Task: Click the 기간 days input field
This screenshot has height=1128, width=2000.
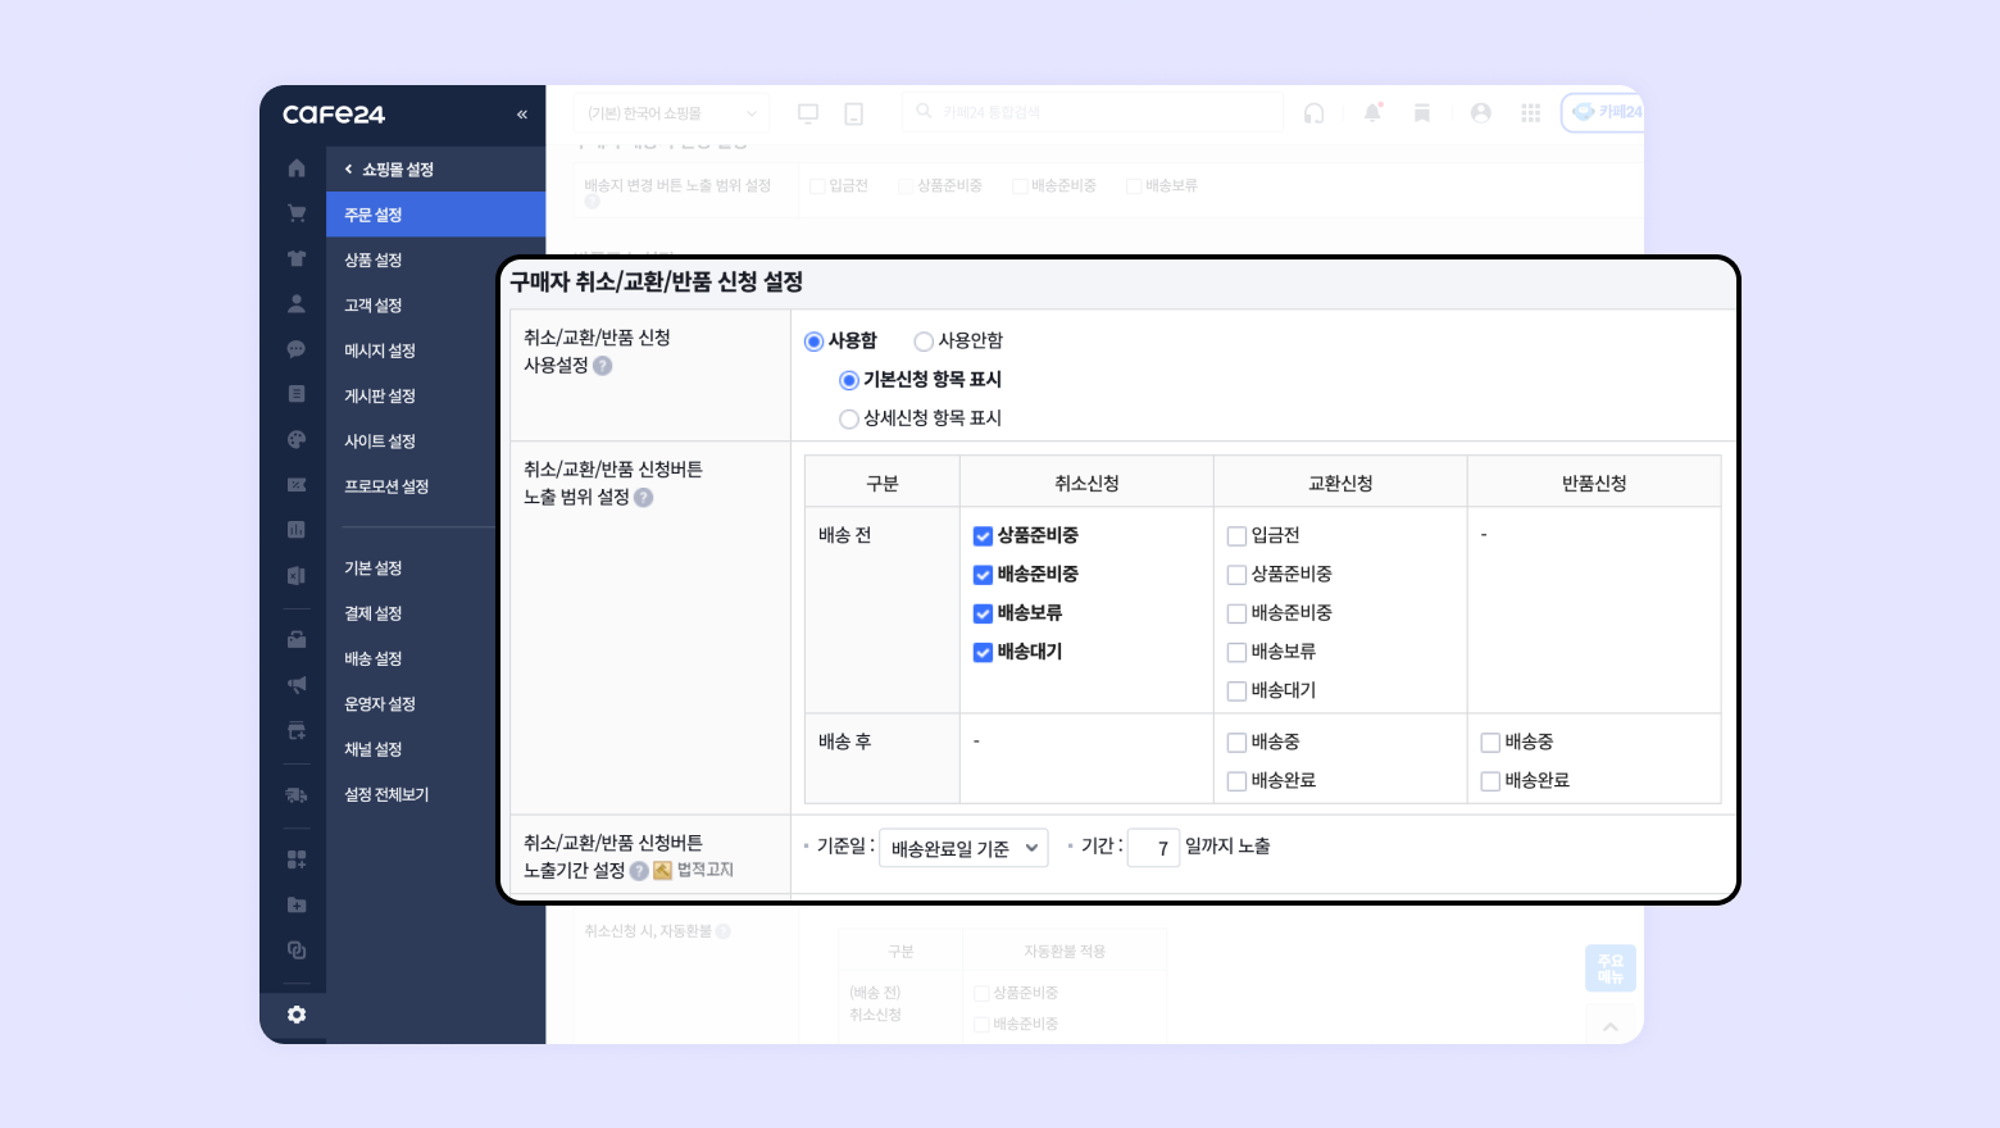Action: coord(1153,848)
